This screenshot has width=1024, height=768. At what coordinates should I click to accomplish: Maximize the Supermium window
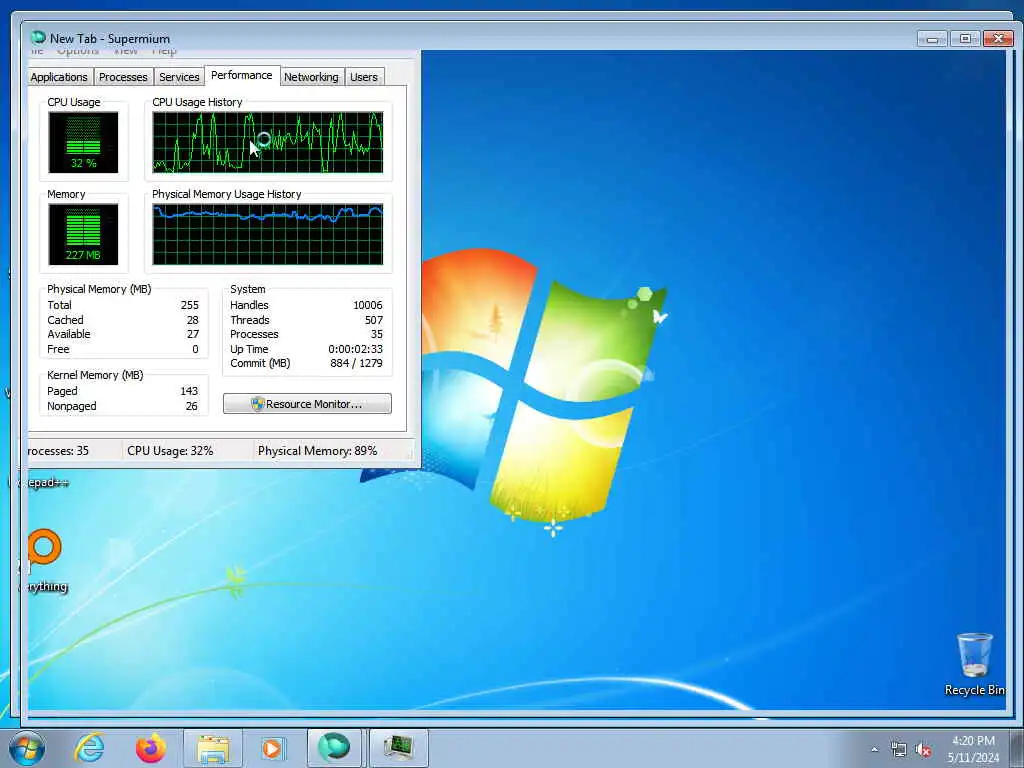965,39
